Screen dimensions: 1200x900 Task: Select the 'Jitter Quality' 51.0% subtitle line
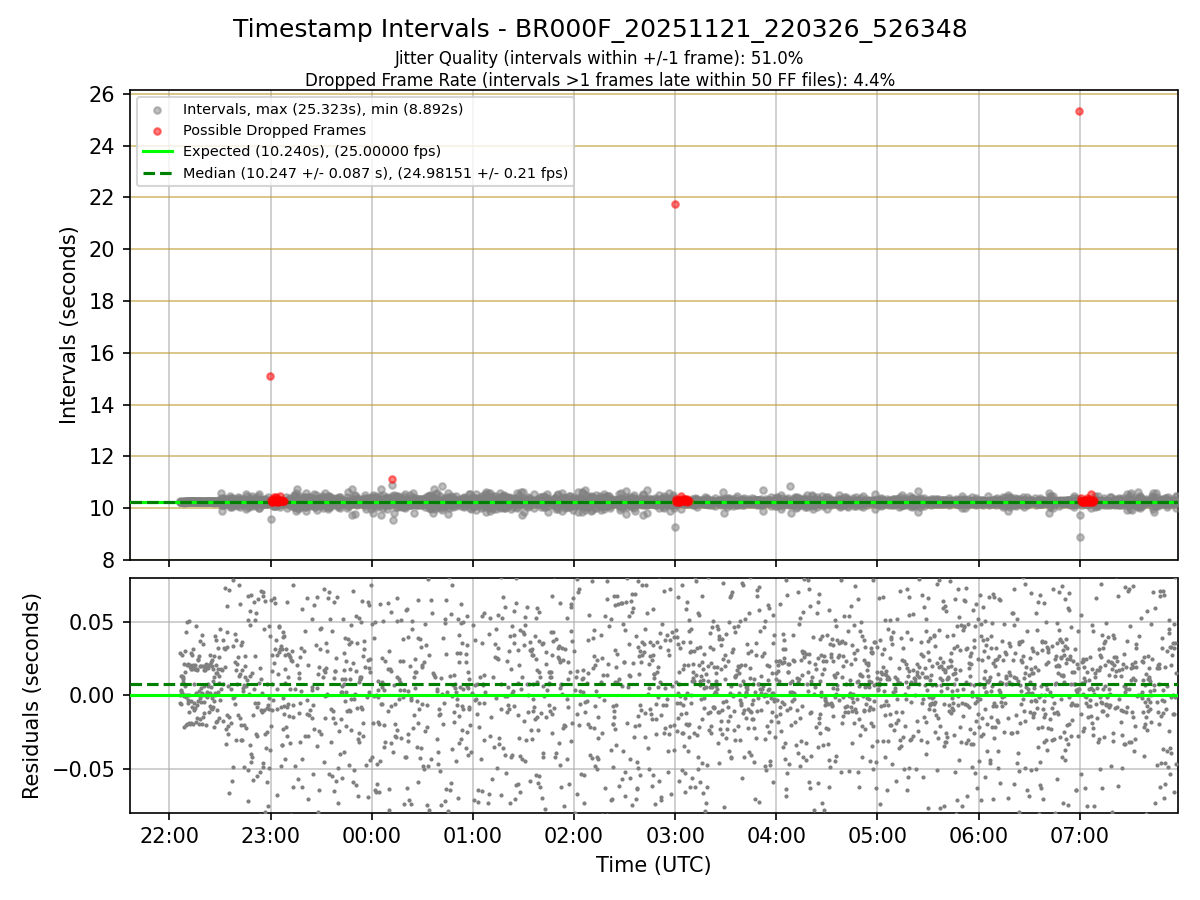click(599, 58)
